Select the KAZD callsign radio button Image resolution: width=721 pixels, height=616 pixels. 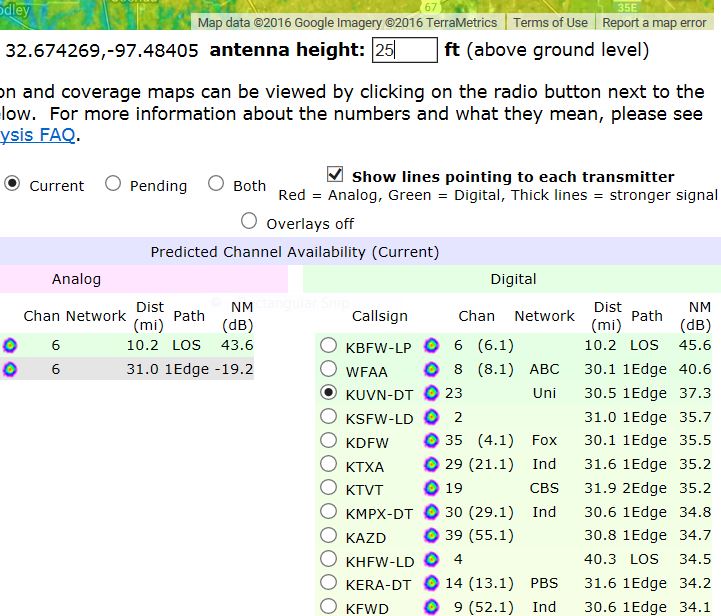click(x=328, y=536)
